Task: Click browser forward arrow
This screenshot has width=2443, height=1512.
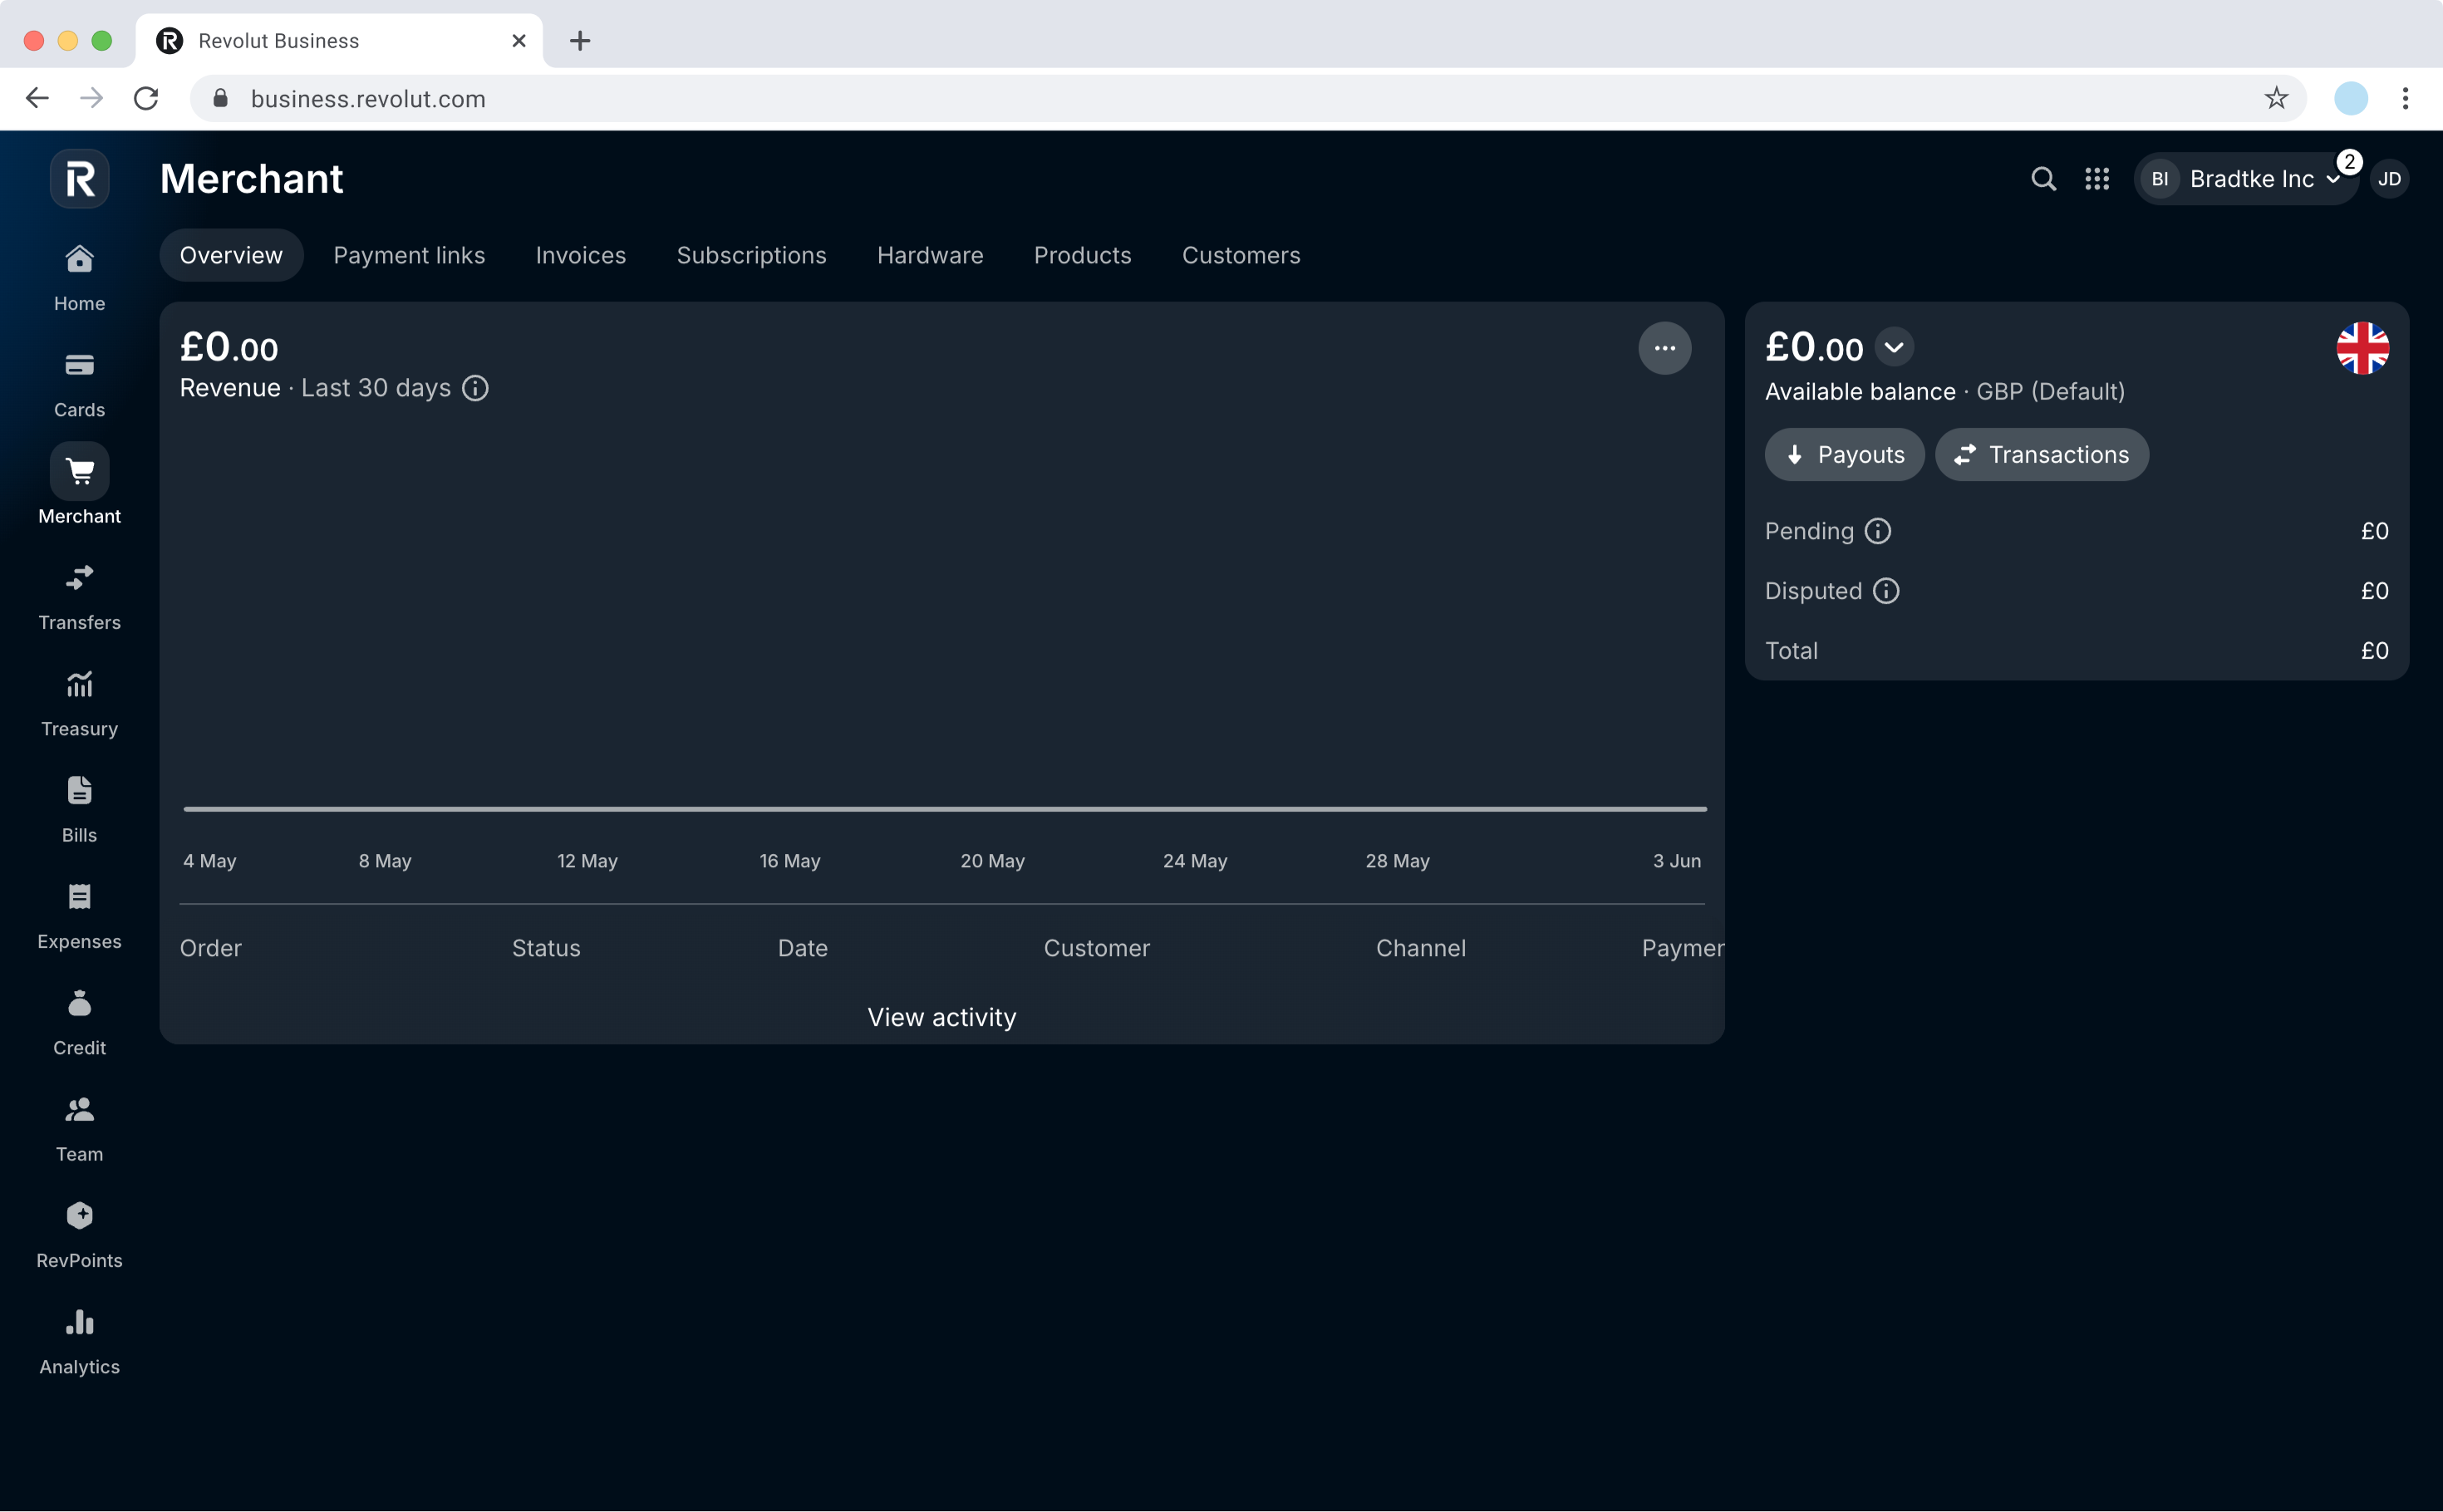Action: [91, 98]
